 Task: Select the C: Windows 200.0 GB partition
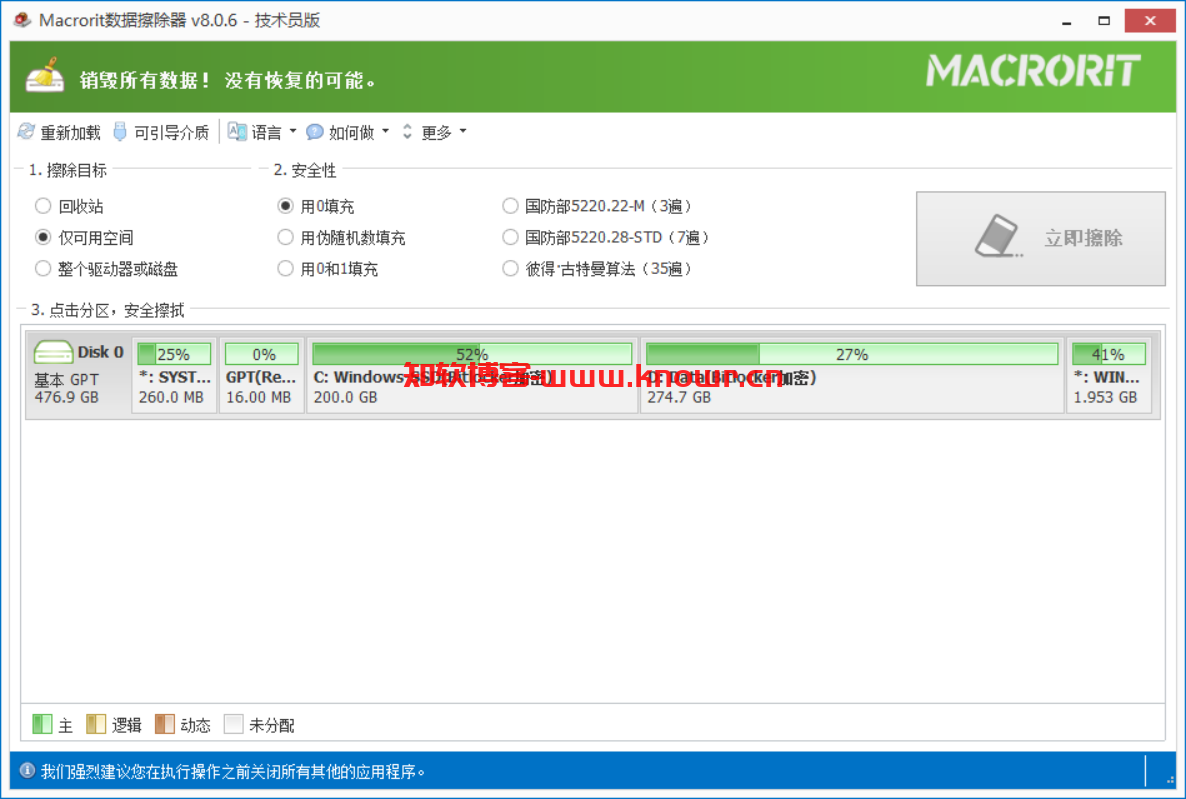[x=472, y=375]
